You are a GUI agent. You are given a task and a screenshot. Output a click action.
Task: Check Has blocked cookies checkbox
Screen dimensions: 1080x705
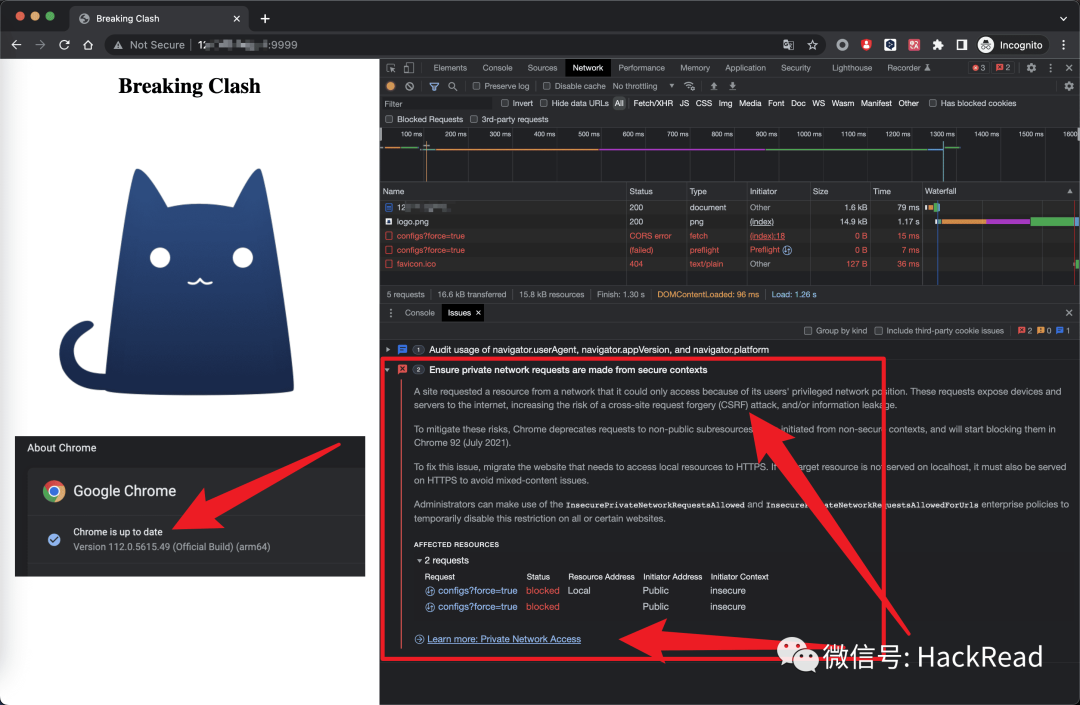pyautogui.click(x=933, y=103)
